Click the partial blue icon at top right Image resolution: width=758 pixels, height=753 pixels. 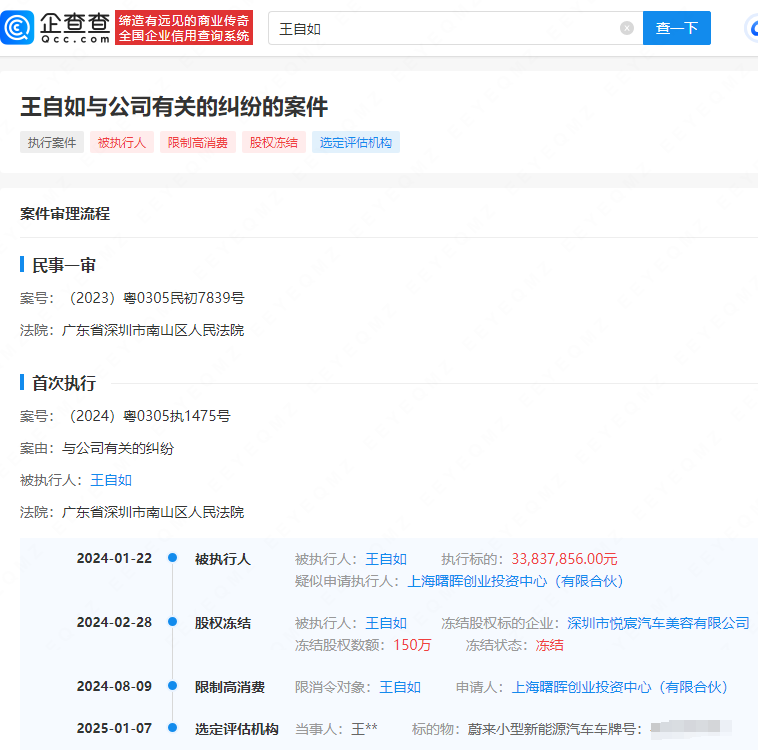(751, 28)
